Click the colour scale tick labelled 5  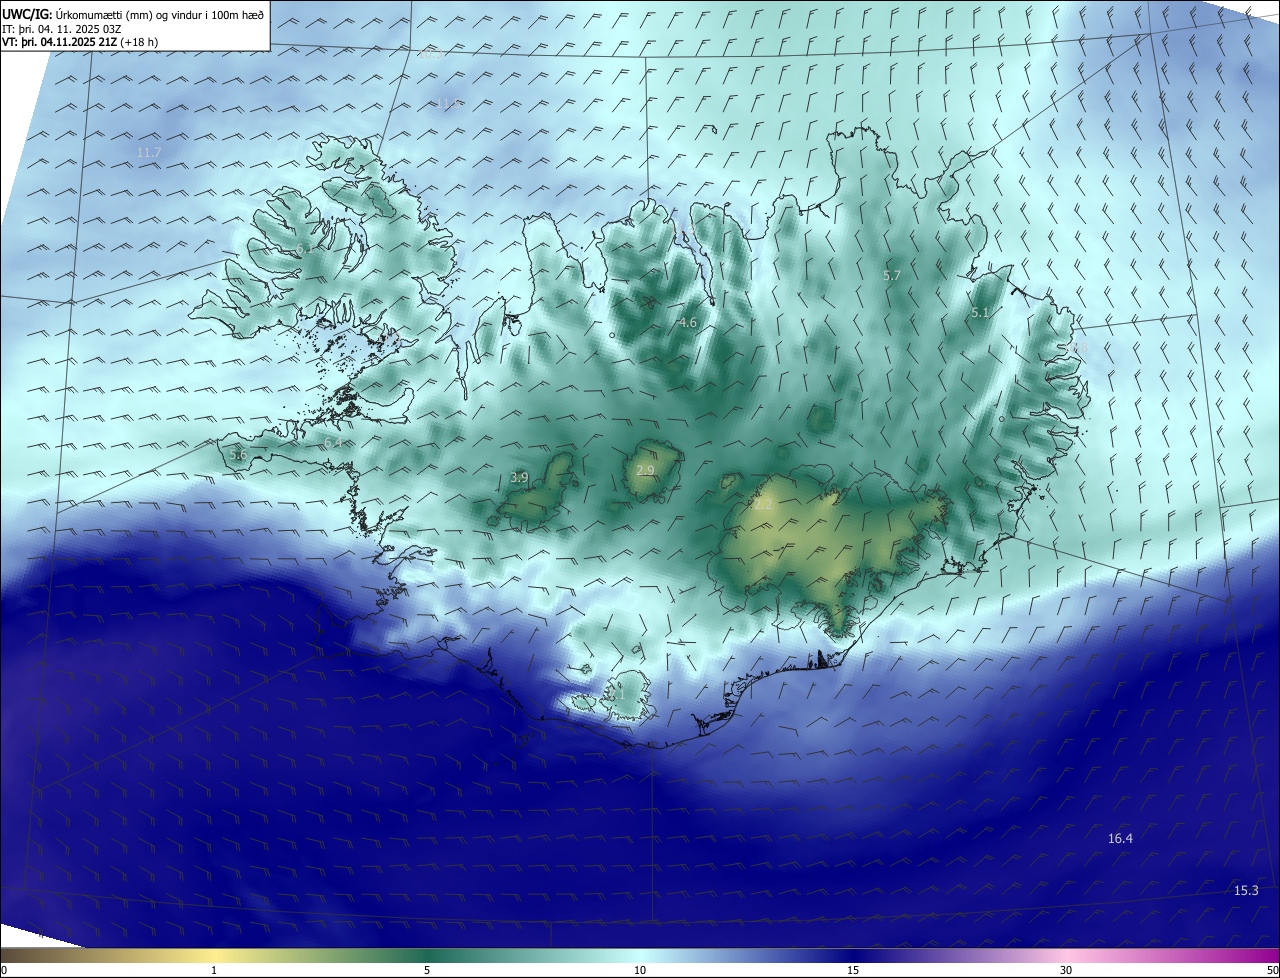click(x=427, y=970)
